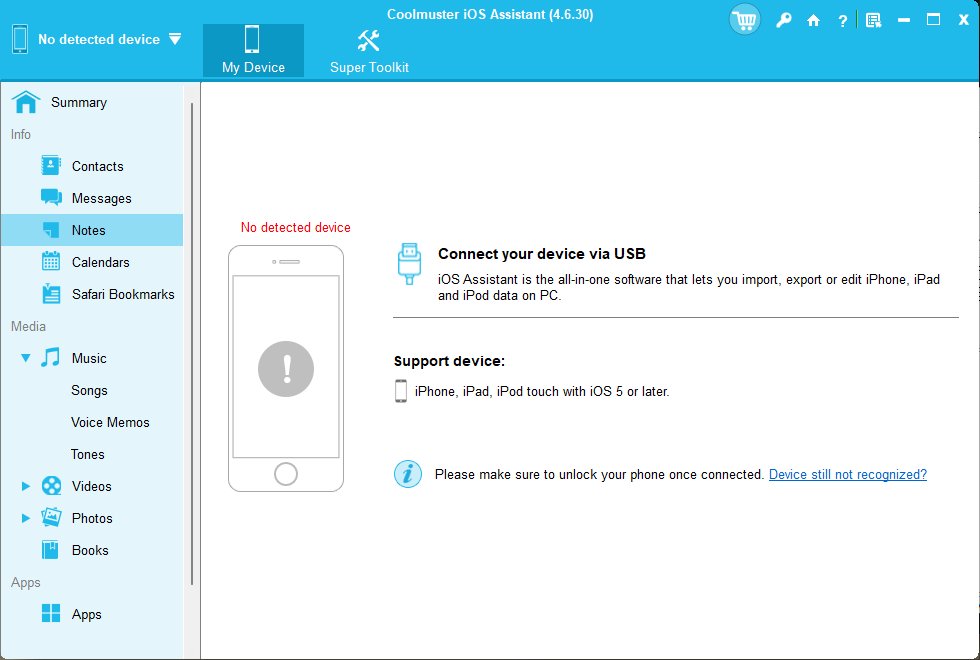
Task: Close the Coolmuster iOS Assistant window
Action: click(963, 20)
